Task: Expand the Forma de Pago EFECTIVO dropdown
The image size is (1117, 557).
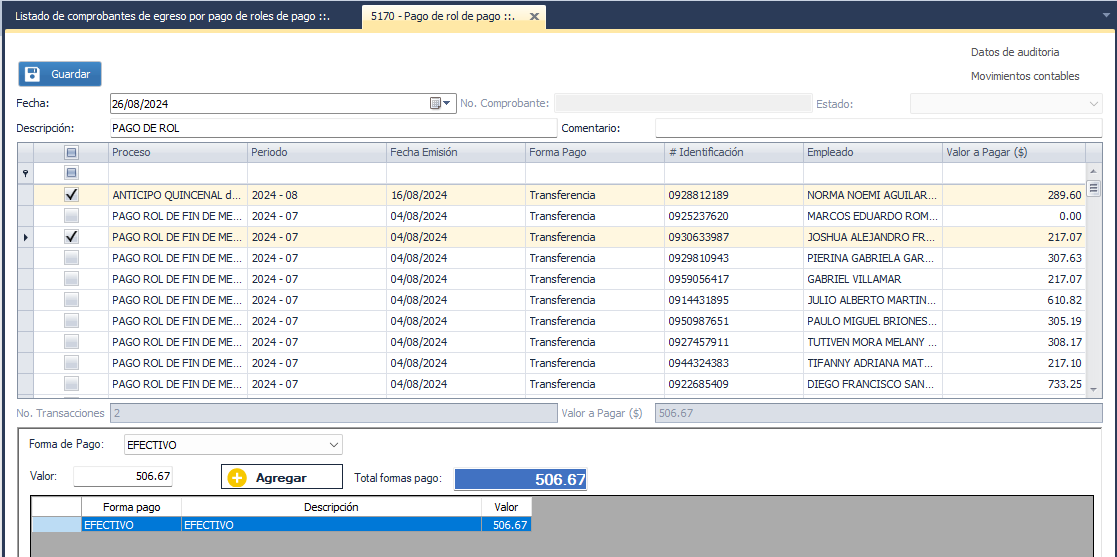Action: pos(333,444)
